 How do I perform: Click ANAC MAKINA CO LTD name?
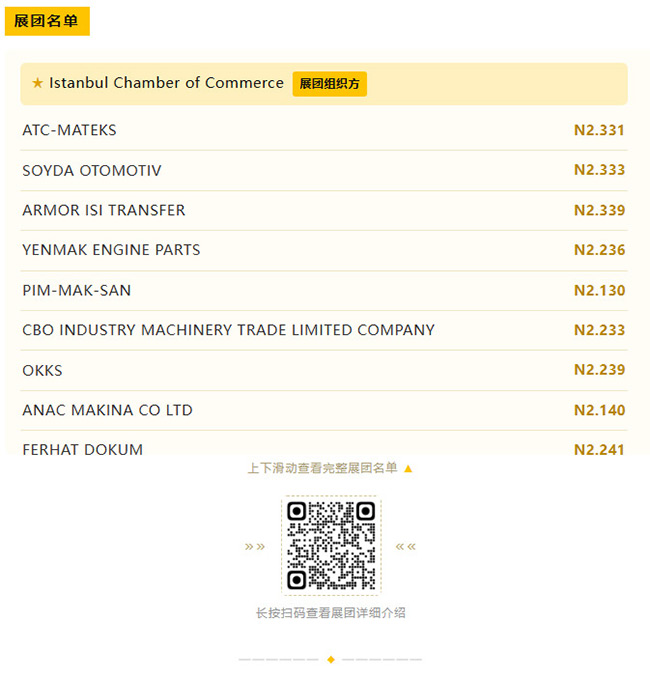[x=107, y=410]
